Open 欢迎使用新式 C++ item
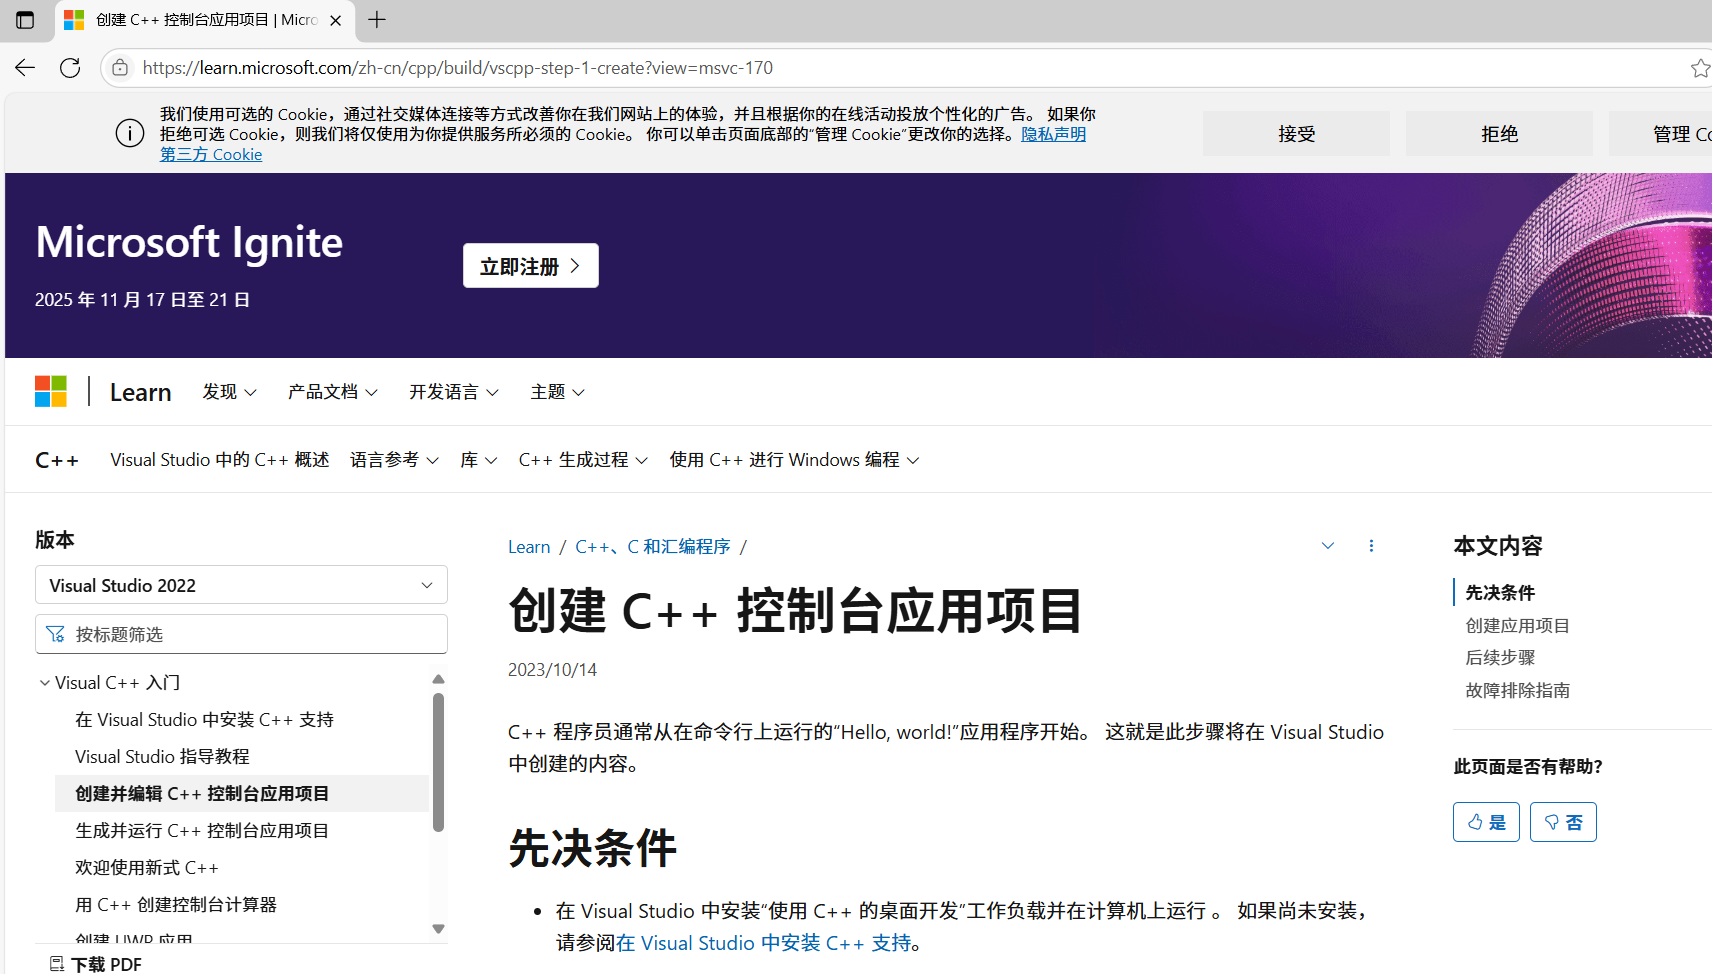1712x974 pixels. pyautogui.click(x=147, y=868)
